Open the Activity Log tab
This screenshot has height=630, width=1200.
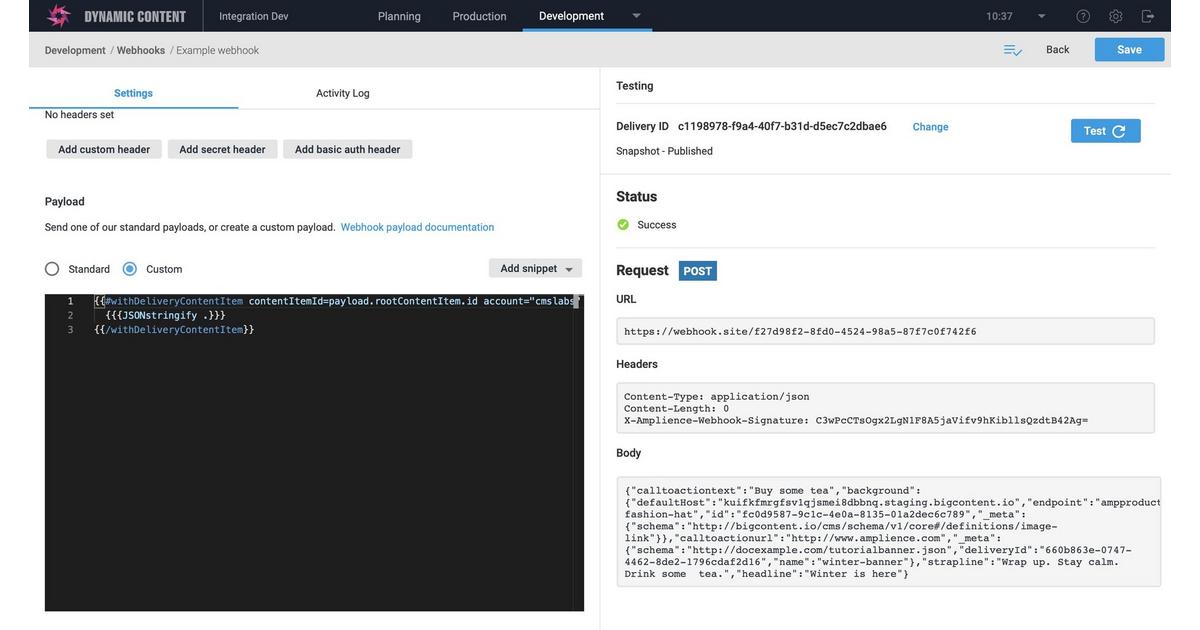(x=343, y=93)
